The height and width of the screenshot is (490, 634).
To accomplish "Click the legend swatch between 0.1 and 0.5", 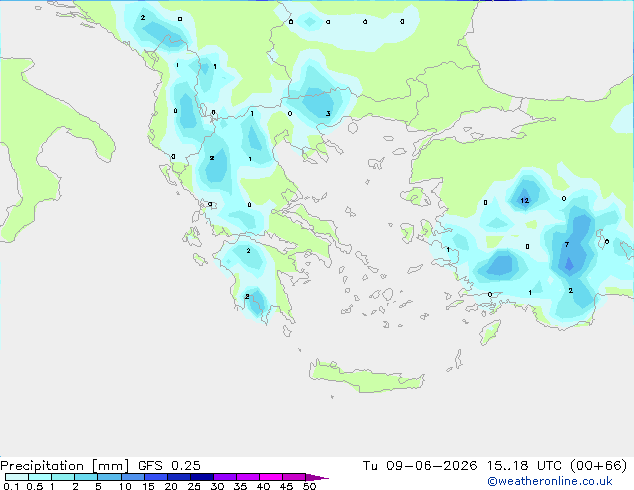I will 17,477.
